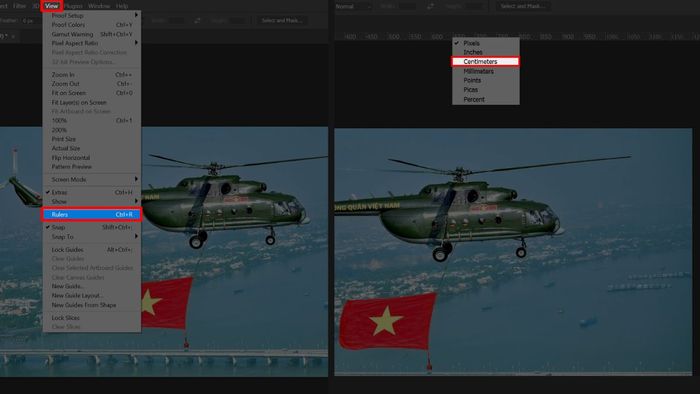Open the Plugins menu
The height and width of the screenshot is (394, 700).
click(74, 6)
